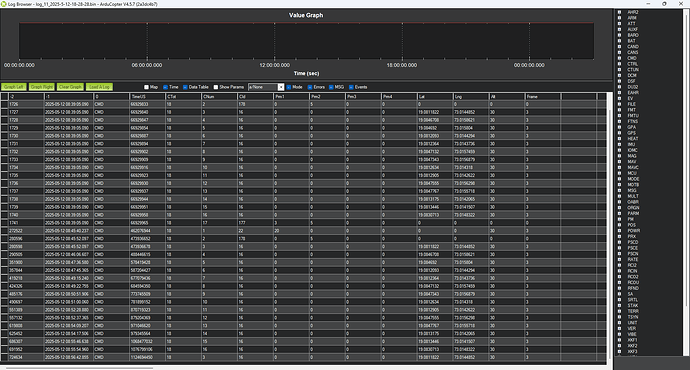Click the Clear Graph button
This screenshot has width=690, height=370.
[x=70, y=87]
